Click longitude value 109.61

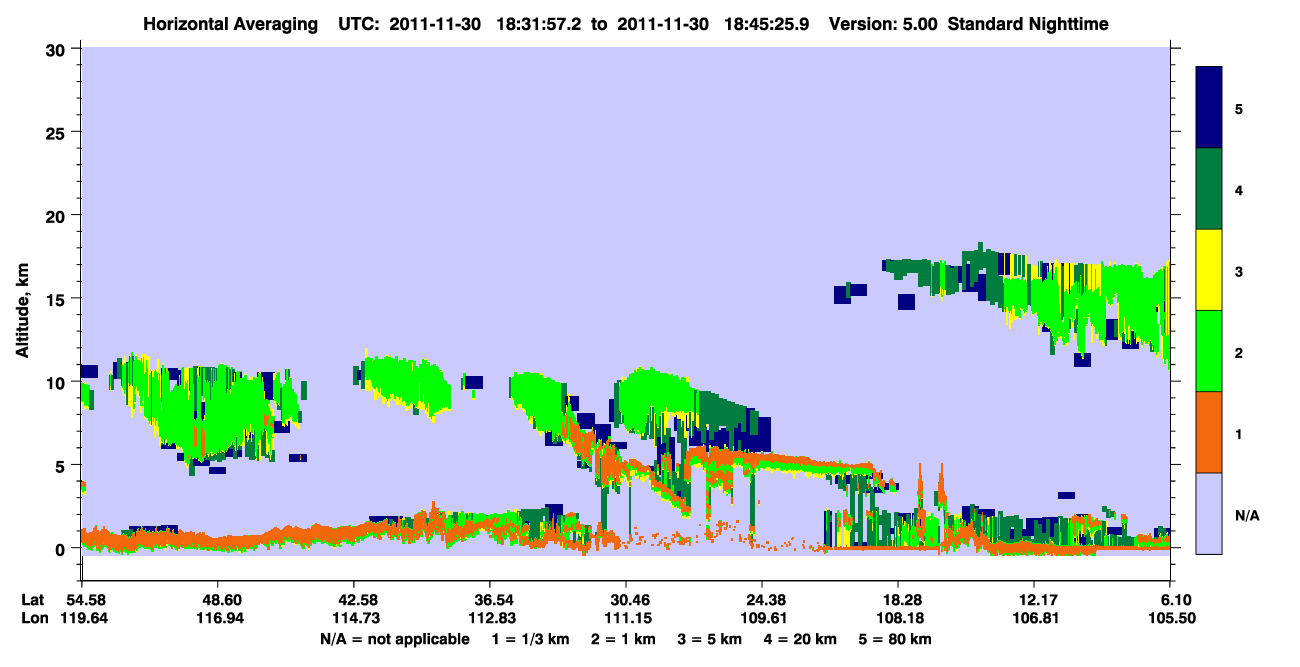(762, 618)
